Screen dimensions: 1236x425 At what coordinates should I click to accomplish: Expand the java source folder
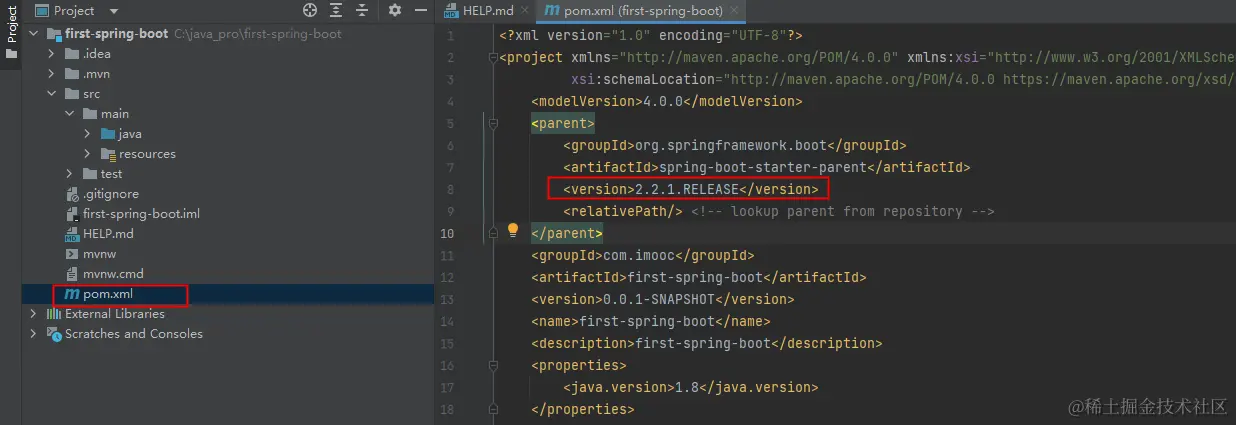(x=89, y=133)
